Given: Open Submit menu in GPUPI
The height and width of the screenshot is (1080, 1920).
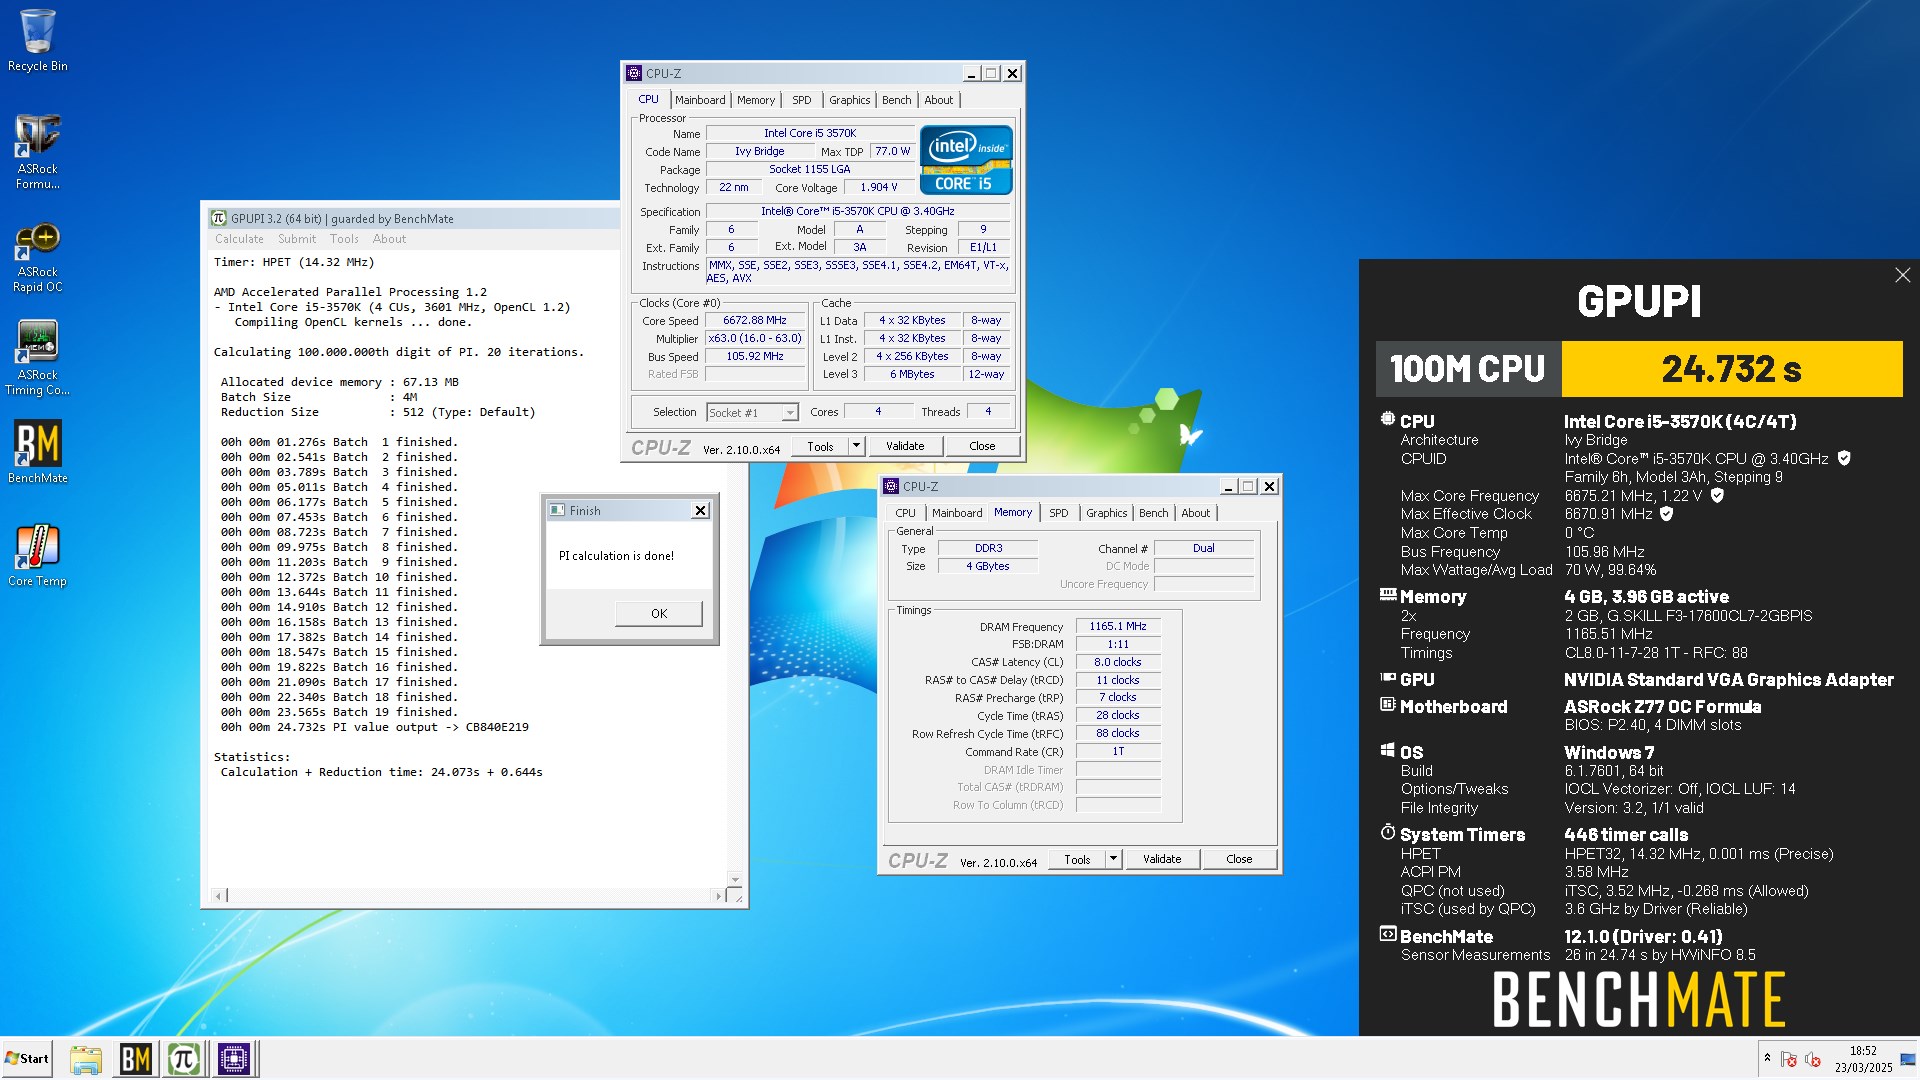Looking at the screenshot, I should coord(297,239).
